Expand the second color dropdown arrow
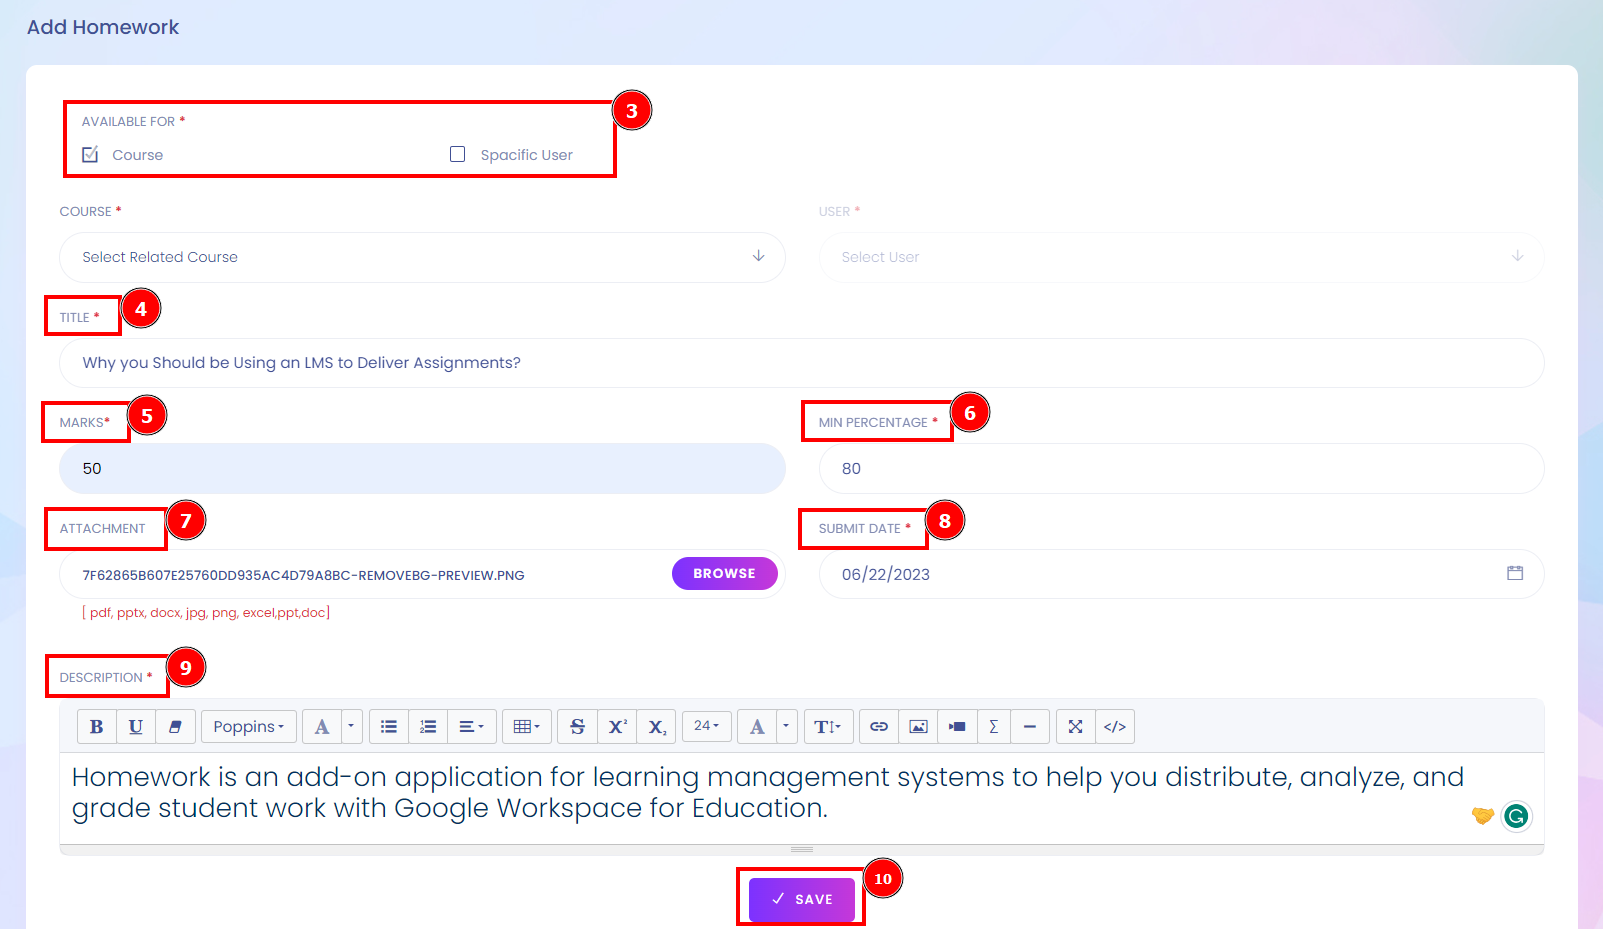 click(787, 727)
